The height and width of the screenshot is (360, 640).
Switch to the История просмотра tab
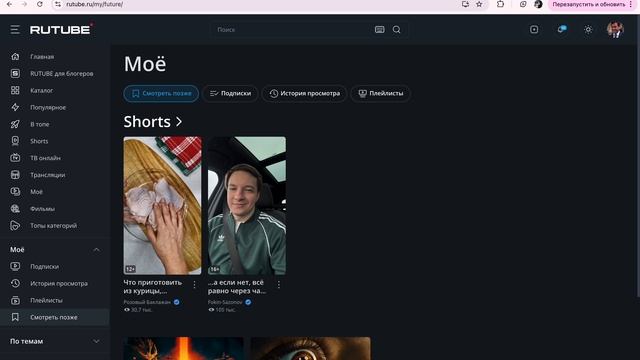click(304, 93)
